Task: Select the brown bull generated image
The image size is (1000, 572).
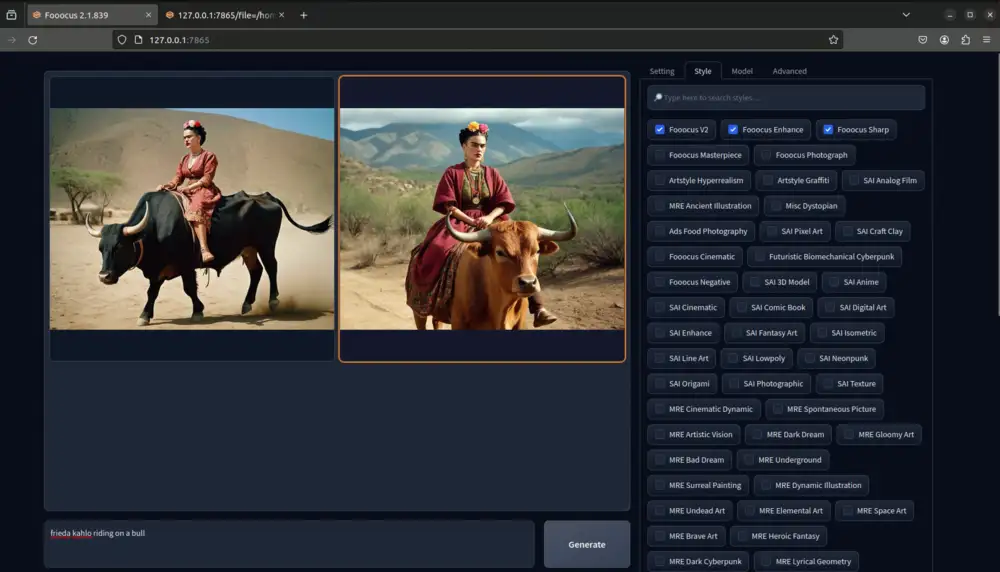Action: point(482,219)
